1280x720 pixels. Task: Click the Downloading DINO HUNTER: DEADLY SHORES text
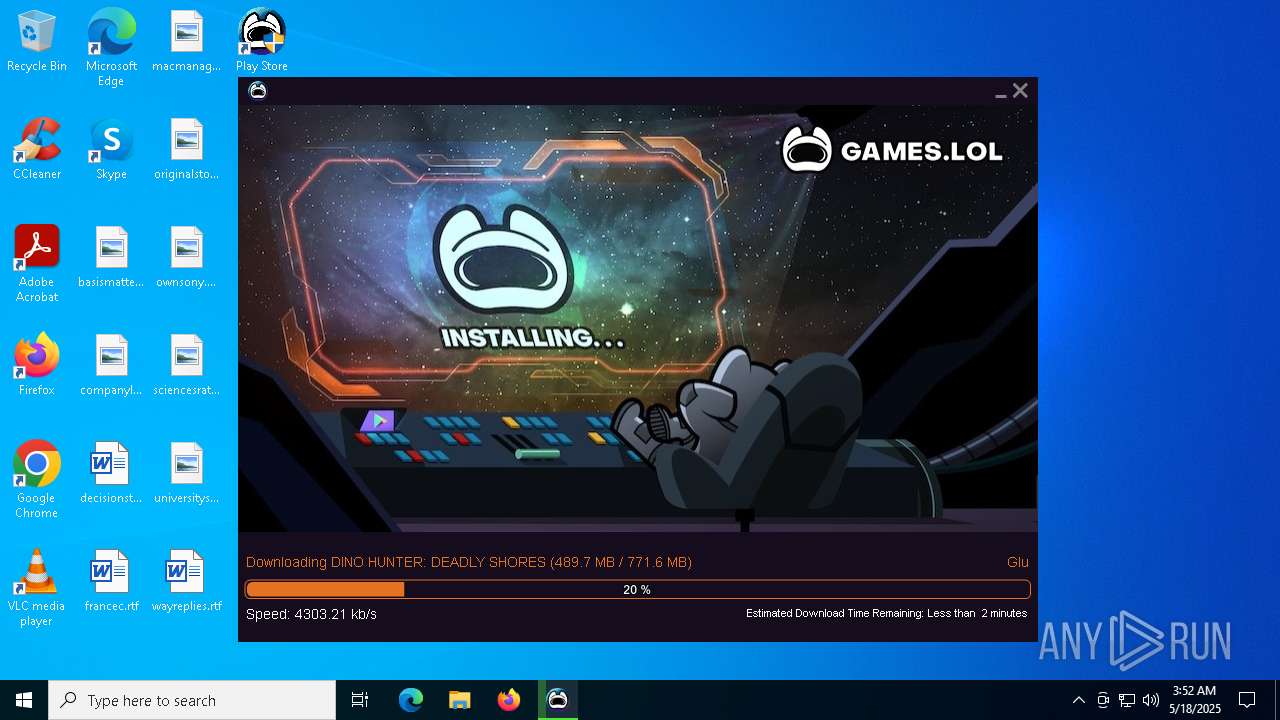(x=469, y=562)
